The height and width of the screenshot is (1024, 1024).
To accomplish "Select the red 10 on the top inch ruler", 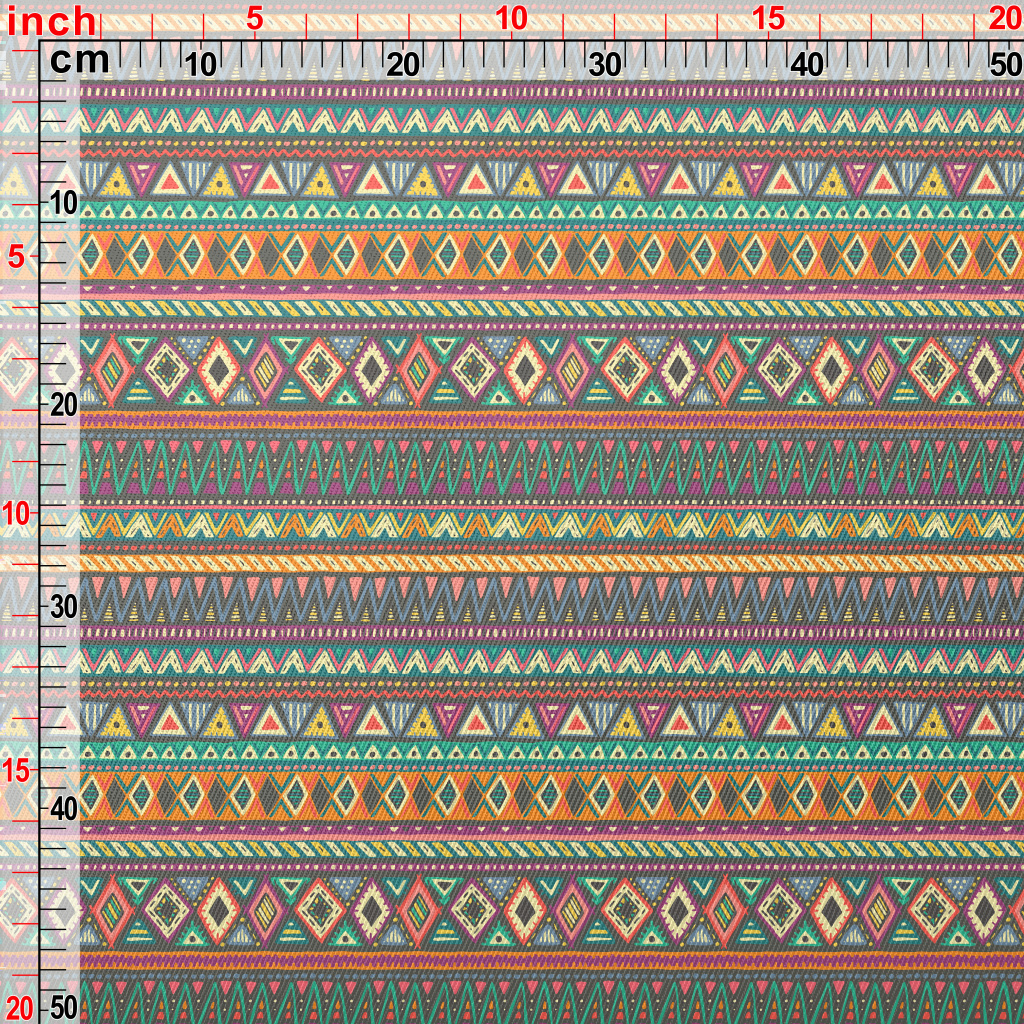I will [511, 20].
